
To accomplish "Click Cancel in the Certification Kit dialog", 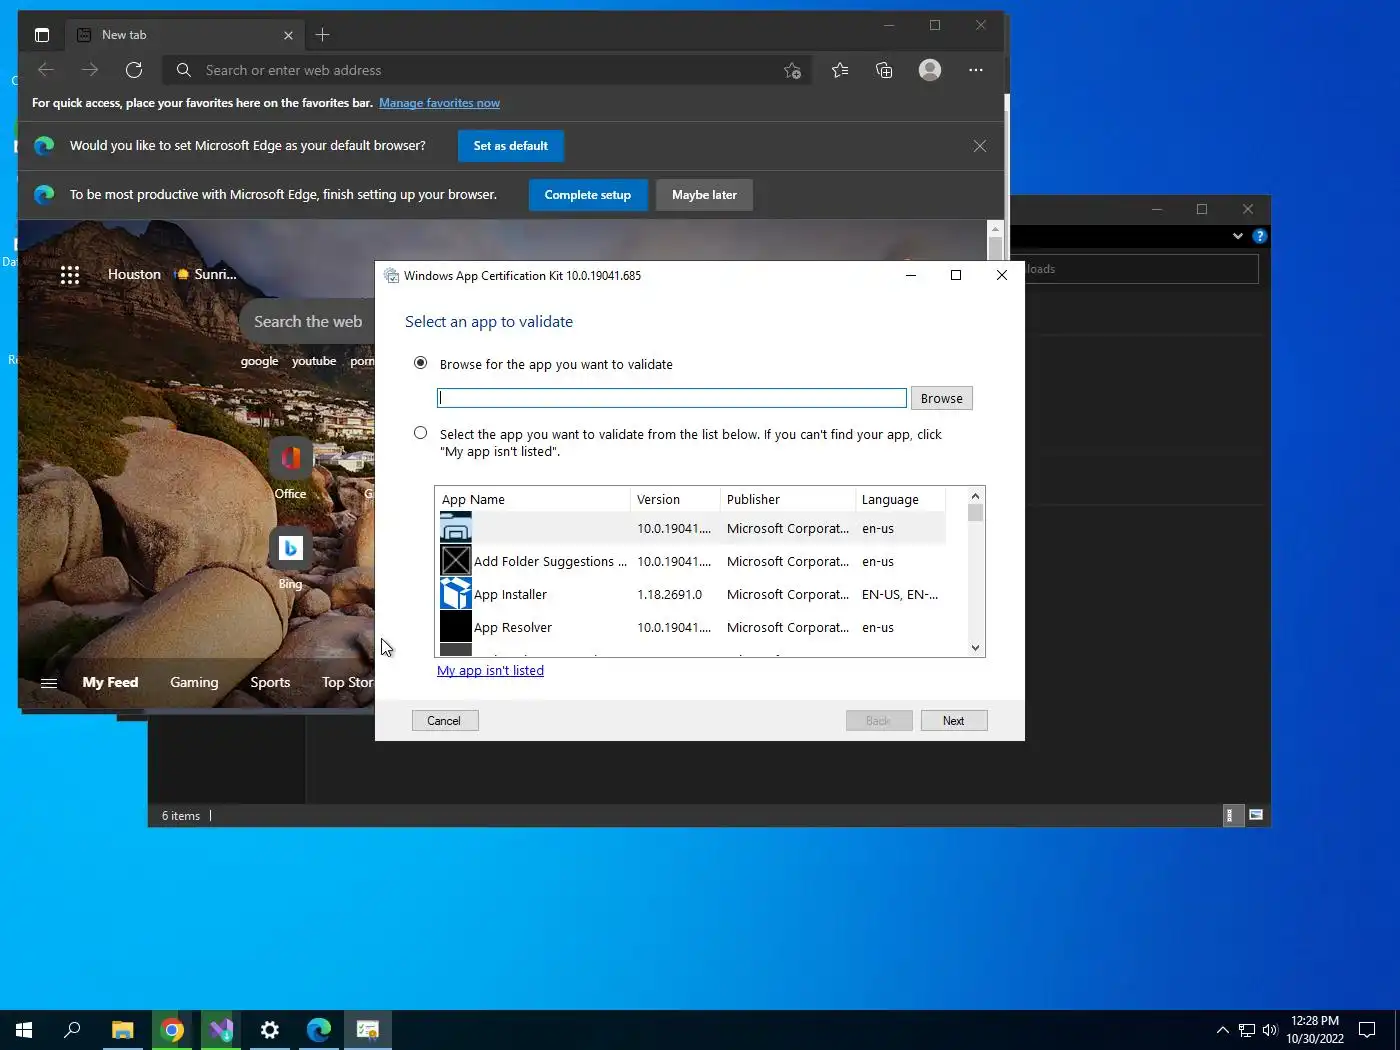I will pos(445,720).
